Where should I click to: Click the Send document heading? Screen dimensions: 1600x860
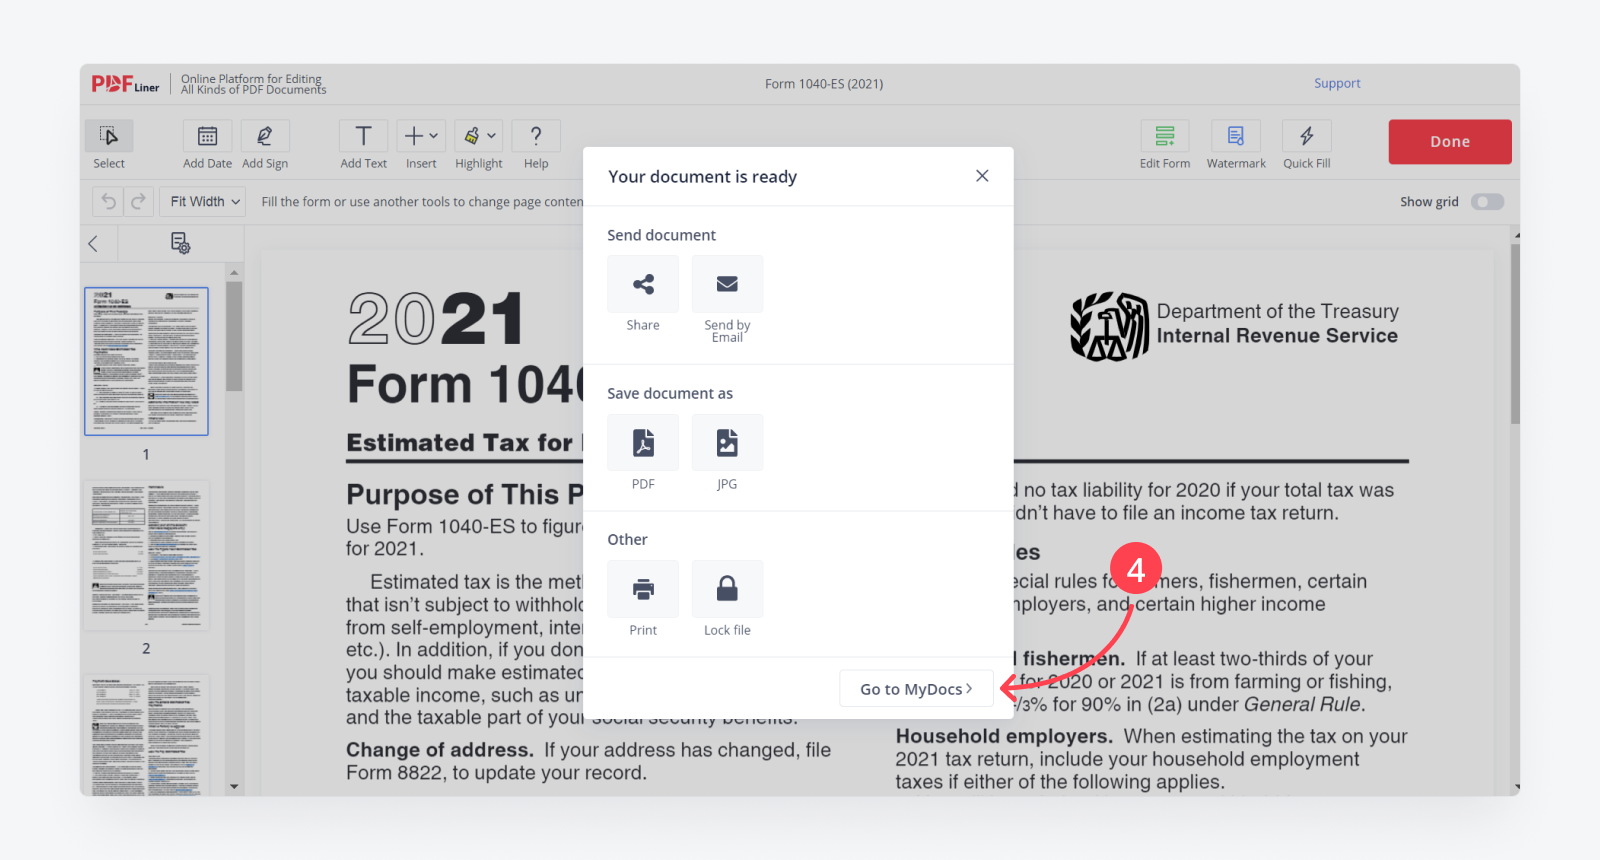pyautogui.click(x=661, y=235)
